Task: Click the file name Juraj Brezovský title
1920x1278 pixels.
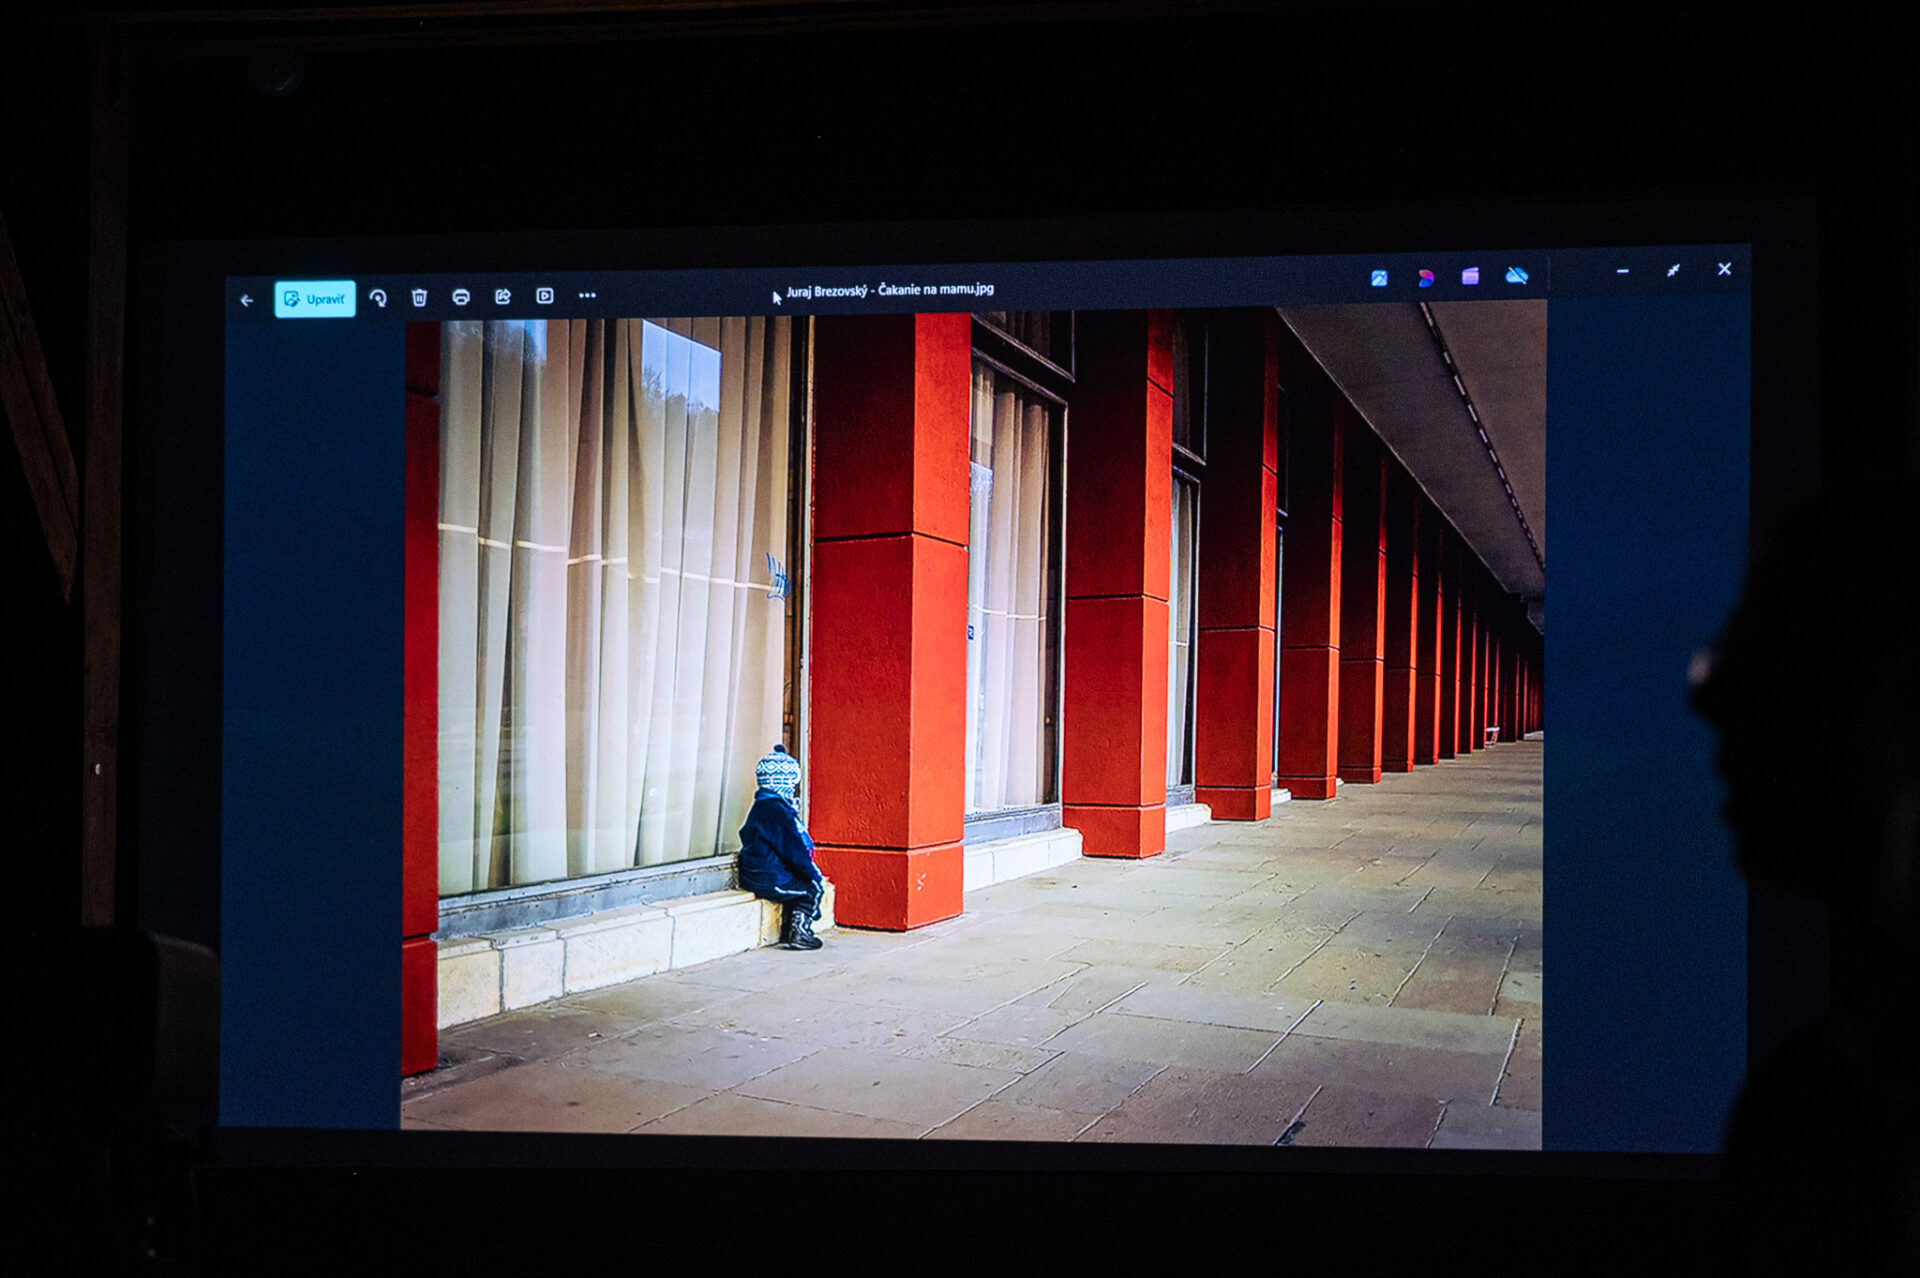Action: 889,290
